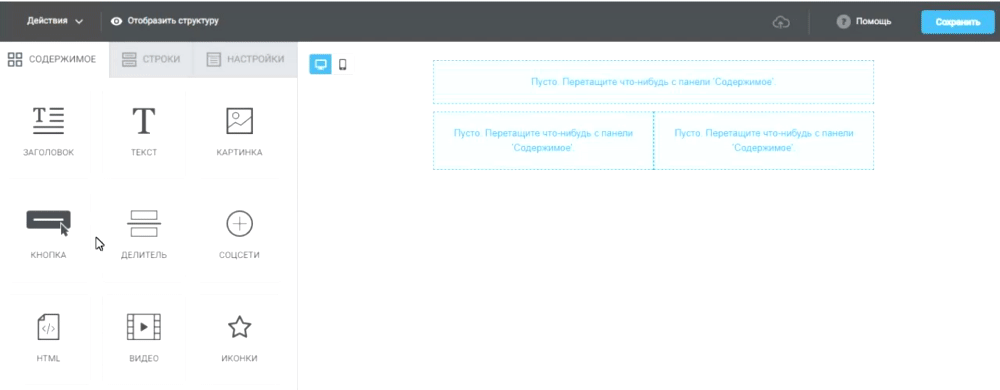Select the Иконки star block
Viewport: 1000px width, 390px height.
239,338
